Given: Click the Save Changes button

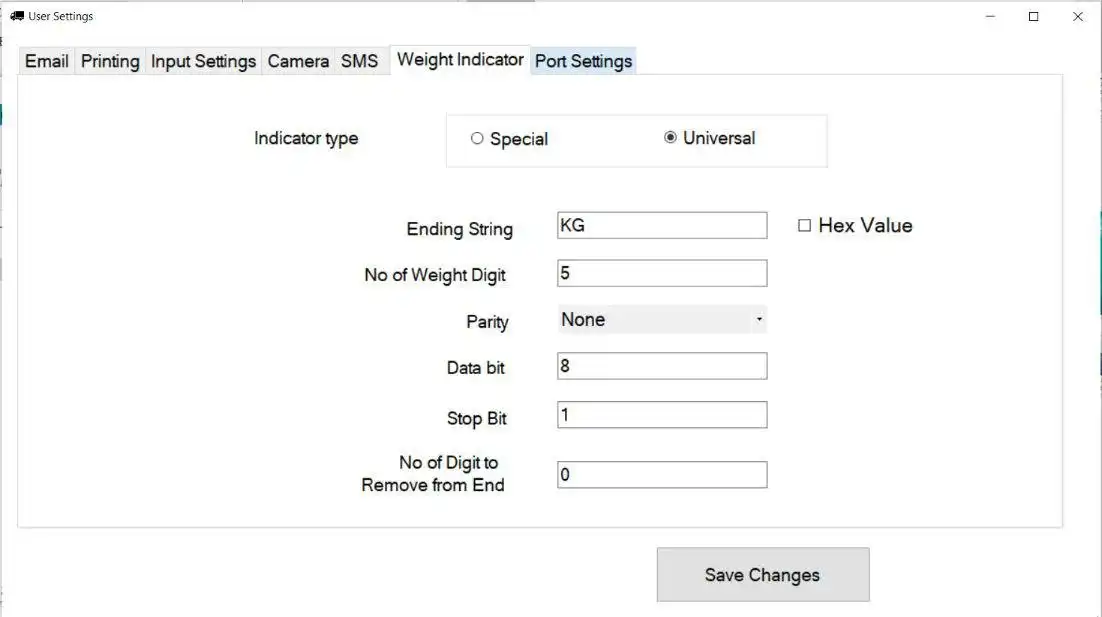Looking at the screenshot, I should (762, 575).
